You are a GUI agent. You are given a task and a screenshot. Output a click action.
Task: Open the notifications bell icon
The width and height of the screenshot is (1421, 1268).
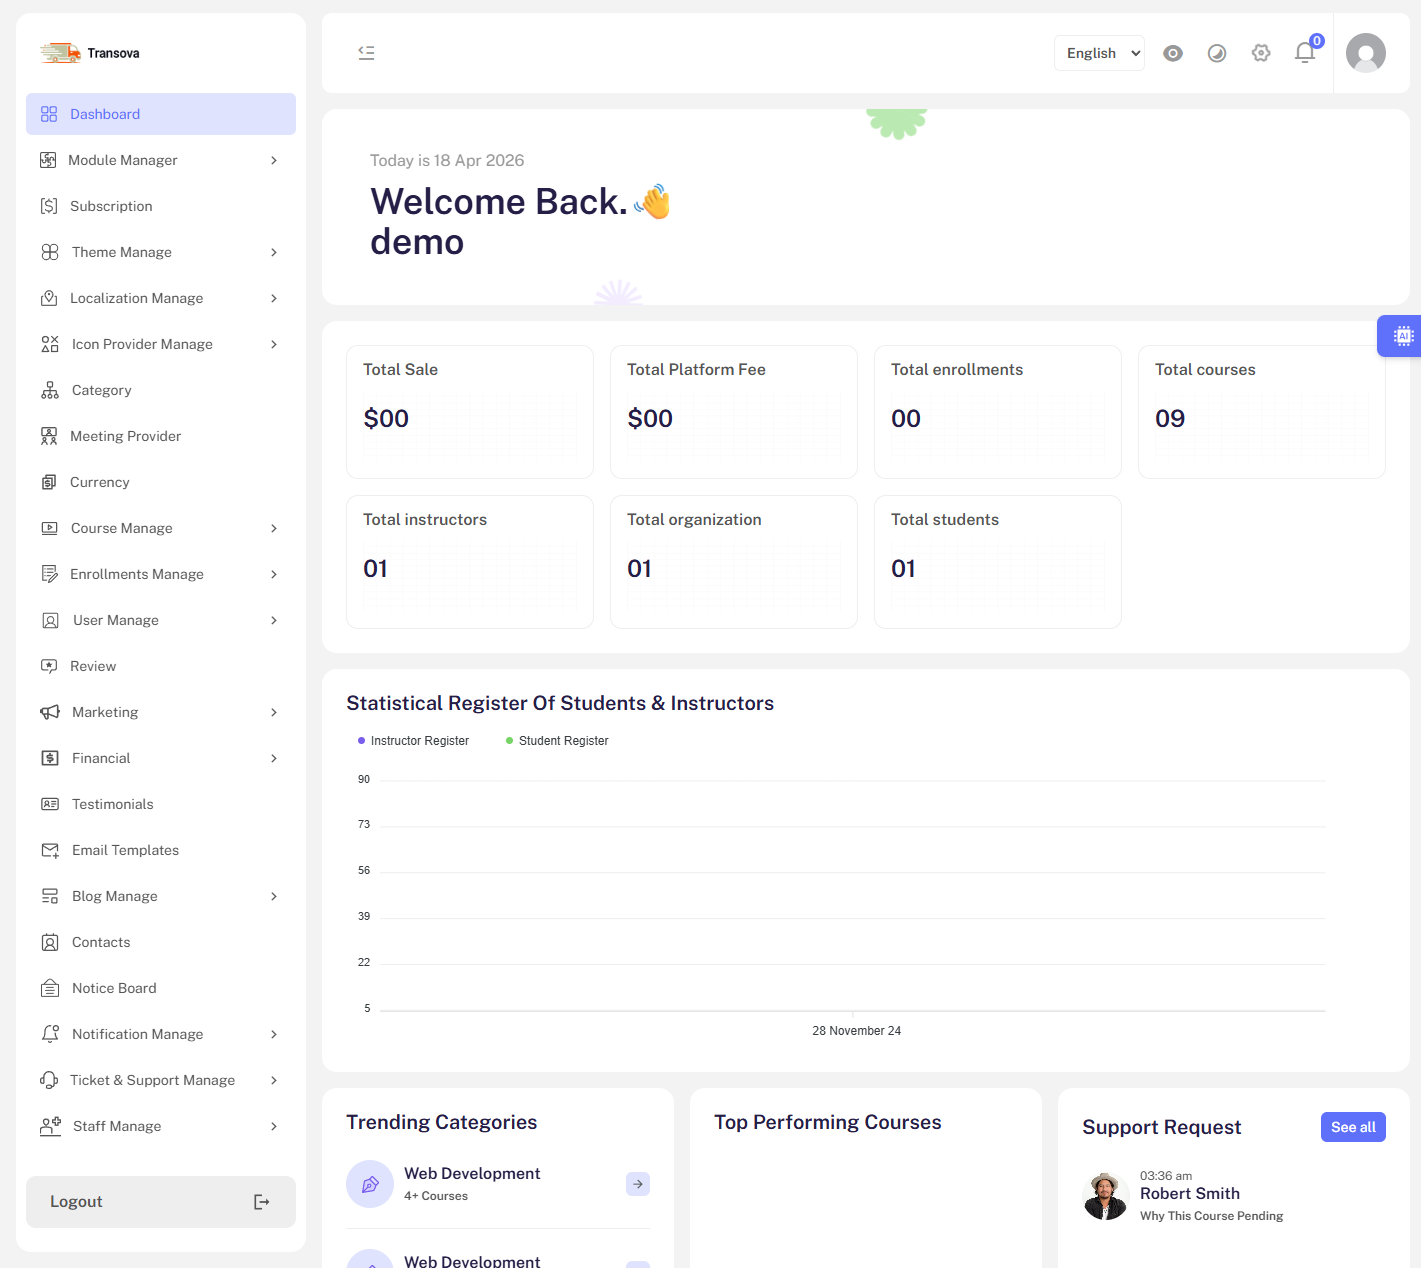[1305, 53]
